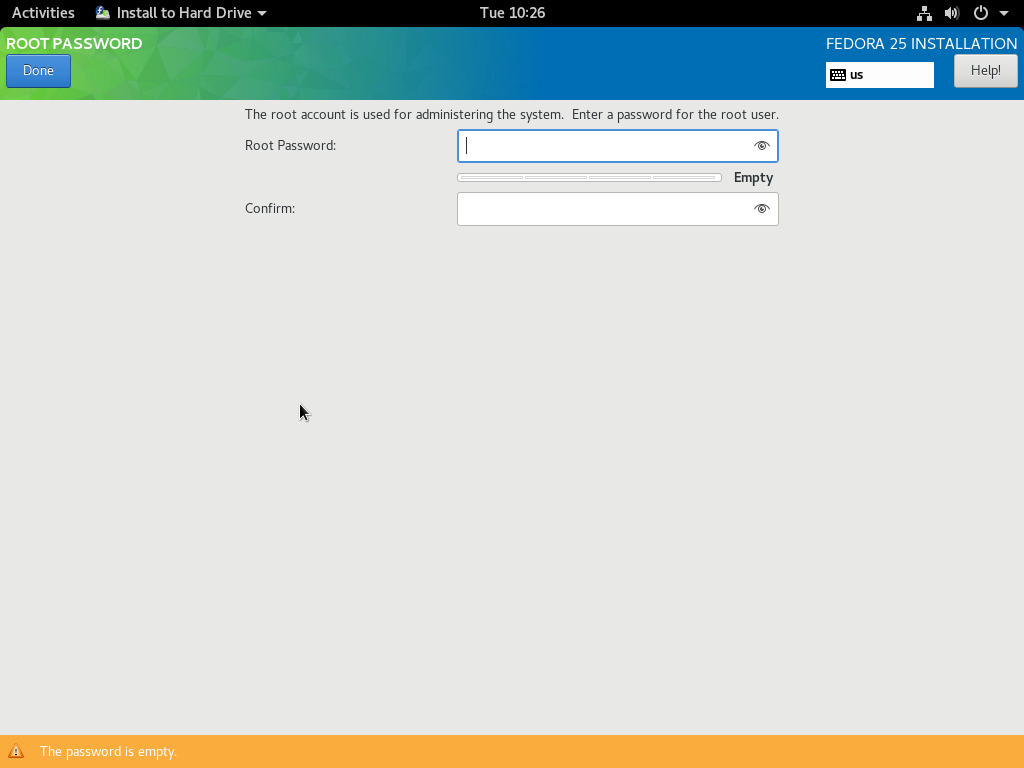The width and height of the screenshot is (1024, 768).
Task: Click 'The password is empty.' warning text
Action: pyautogui.click(x=108, y=752)
